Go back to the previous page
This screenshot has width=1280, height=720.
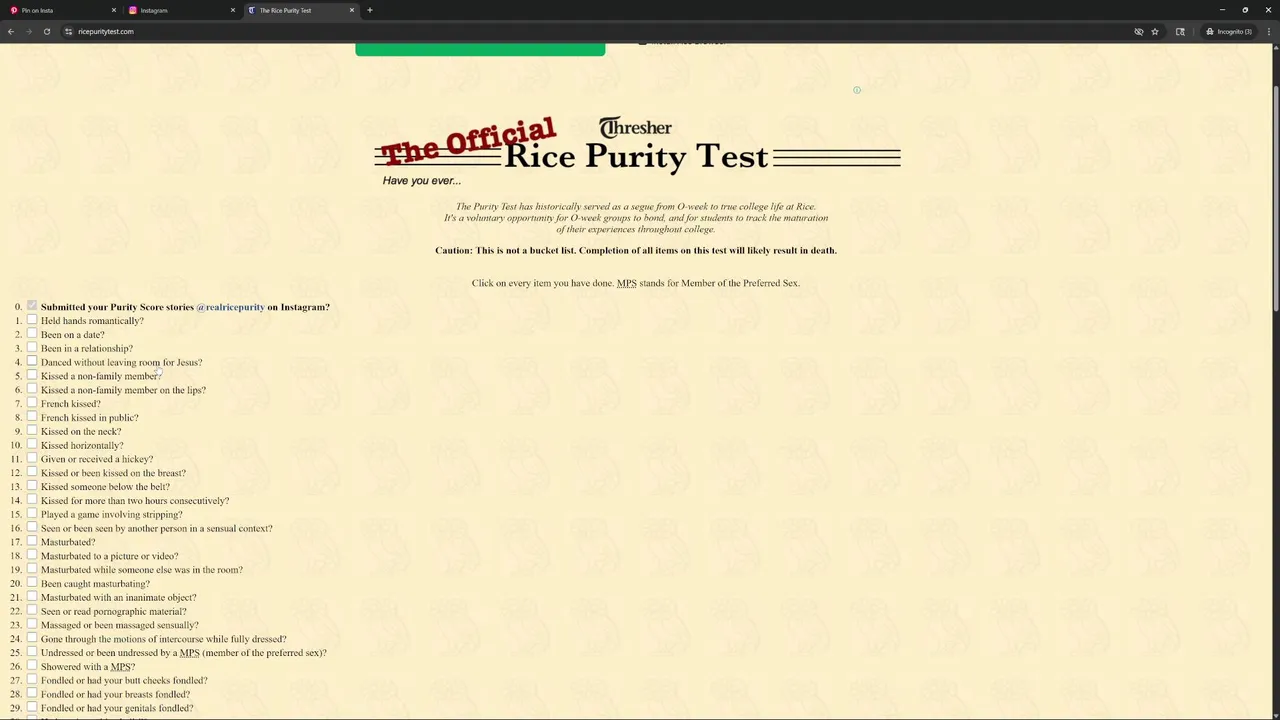tap(11, 31)
